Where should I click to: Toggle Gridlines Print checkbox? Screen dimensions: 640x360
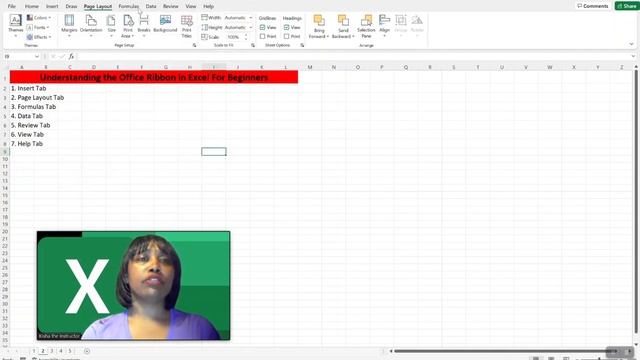pyautogui.click(x=262, y=36)
